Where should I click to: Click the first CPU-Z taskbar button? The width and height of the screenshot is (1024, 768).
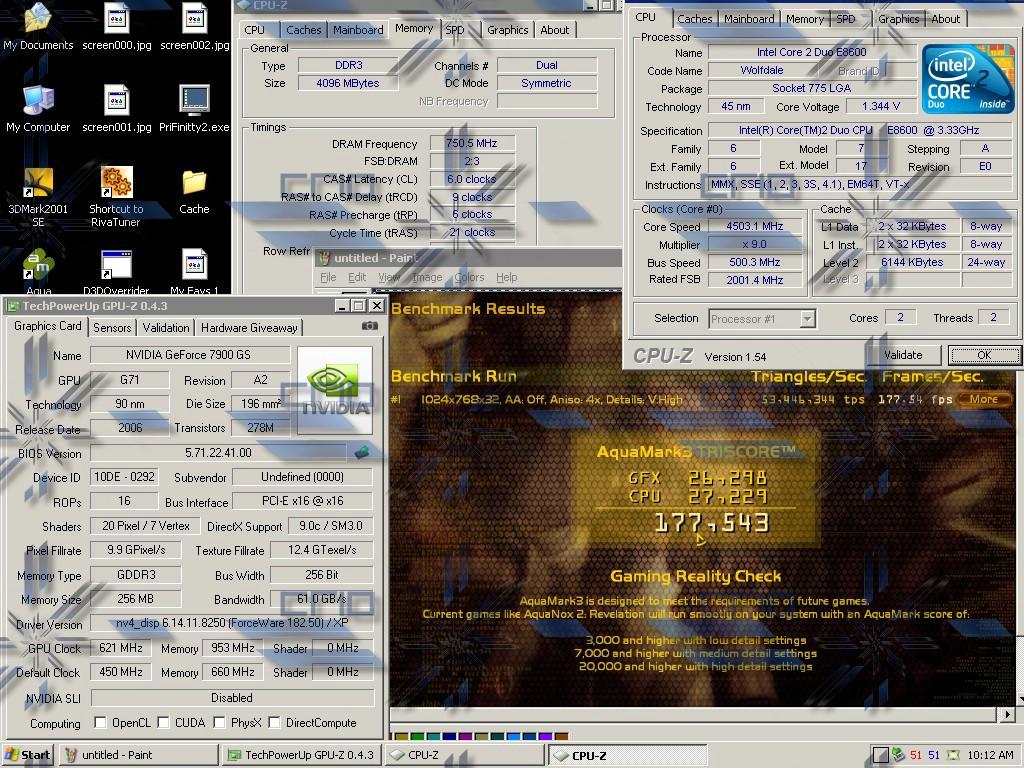465,755
